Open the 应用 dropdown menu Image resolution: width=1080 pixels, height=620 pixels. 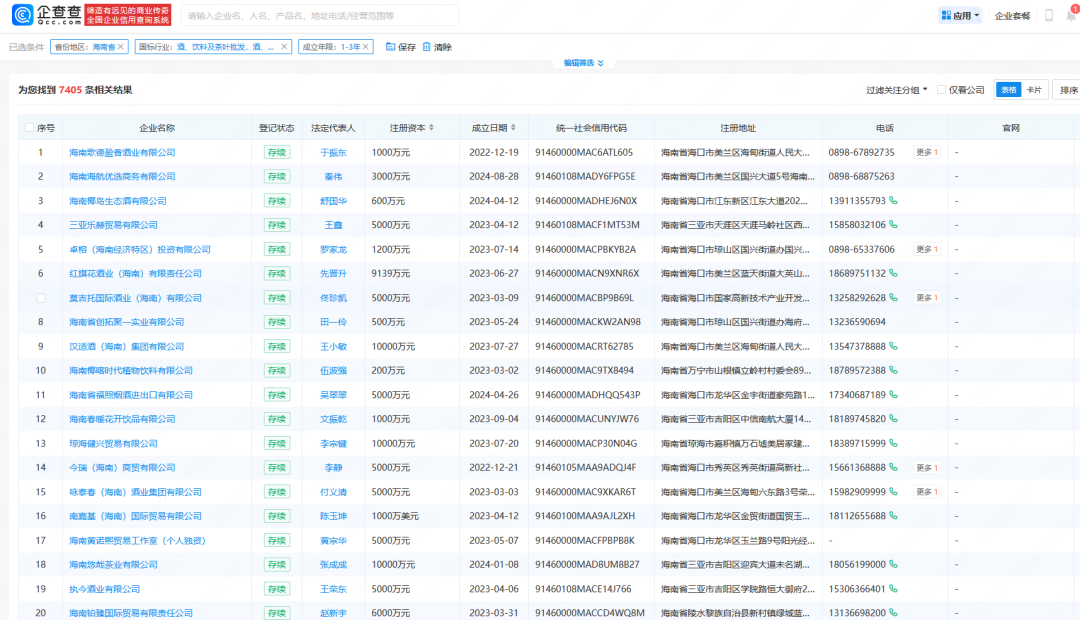[x=960, y=15]
